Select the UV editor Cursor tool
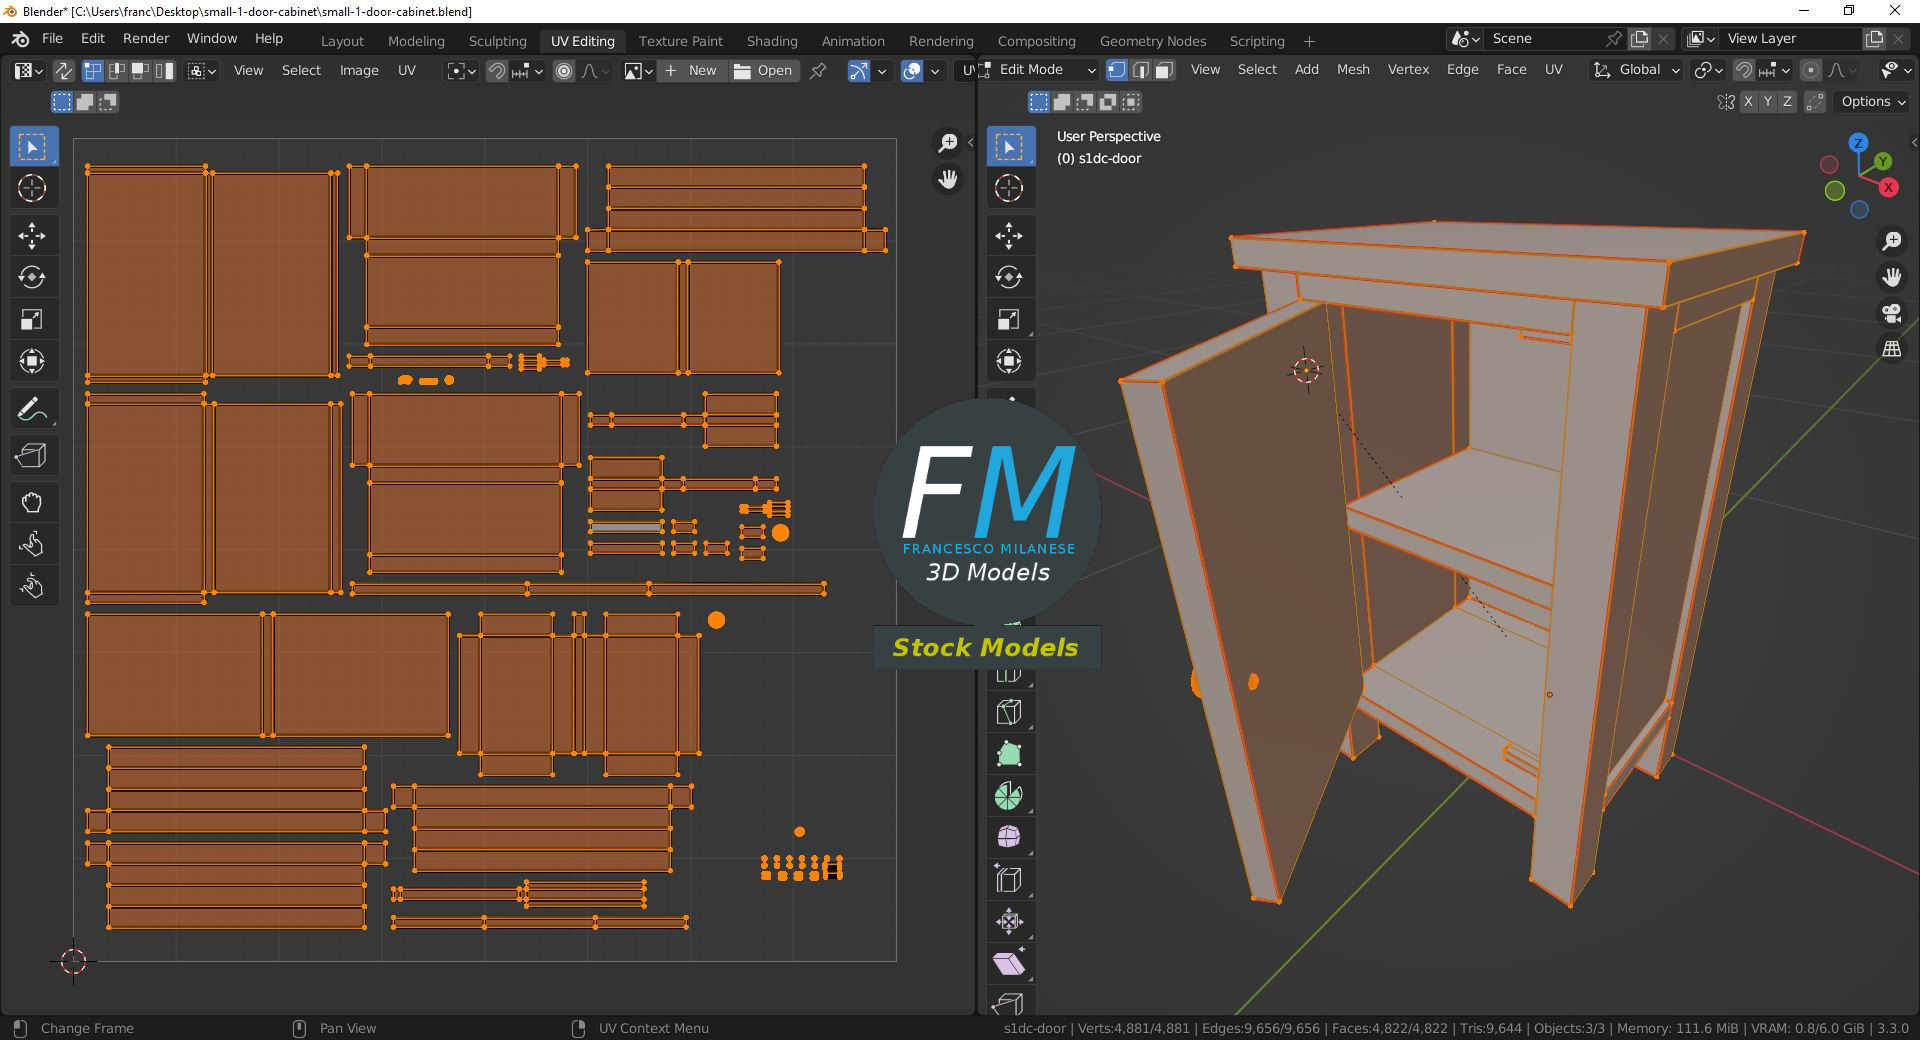The image size is (1920, 1040). click(32, 188)
